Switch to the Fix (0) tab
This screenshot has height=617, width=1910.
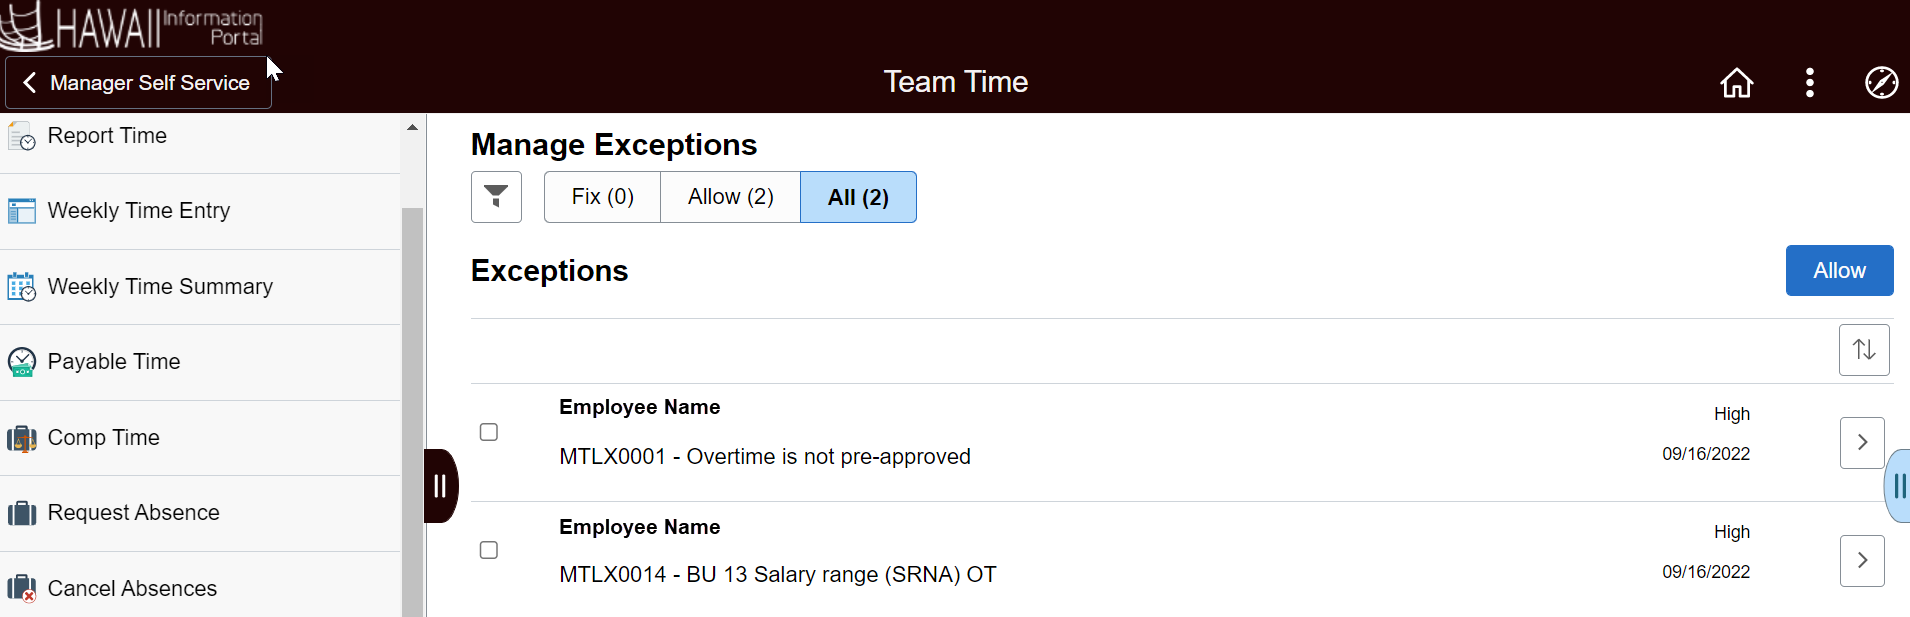[601, 196]
